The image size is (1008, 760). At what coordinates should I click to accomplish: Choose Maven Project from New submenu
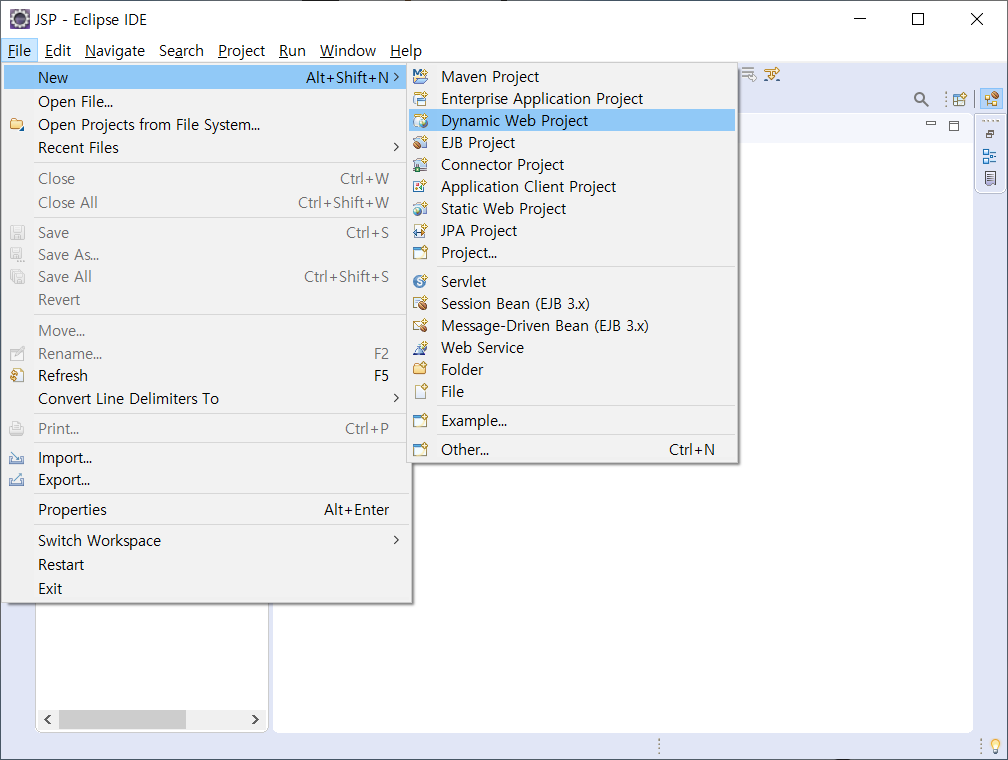[x=572, y=77]
